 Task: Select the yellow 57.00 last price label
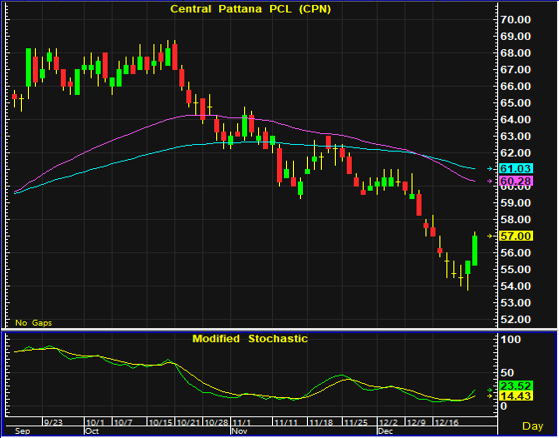[x=516, y=236]
